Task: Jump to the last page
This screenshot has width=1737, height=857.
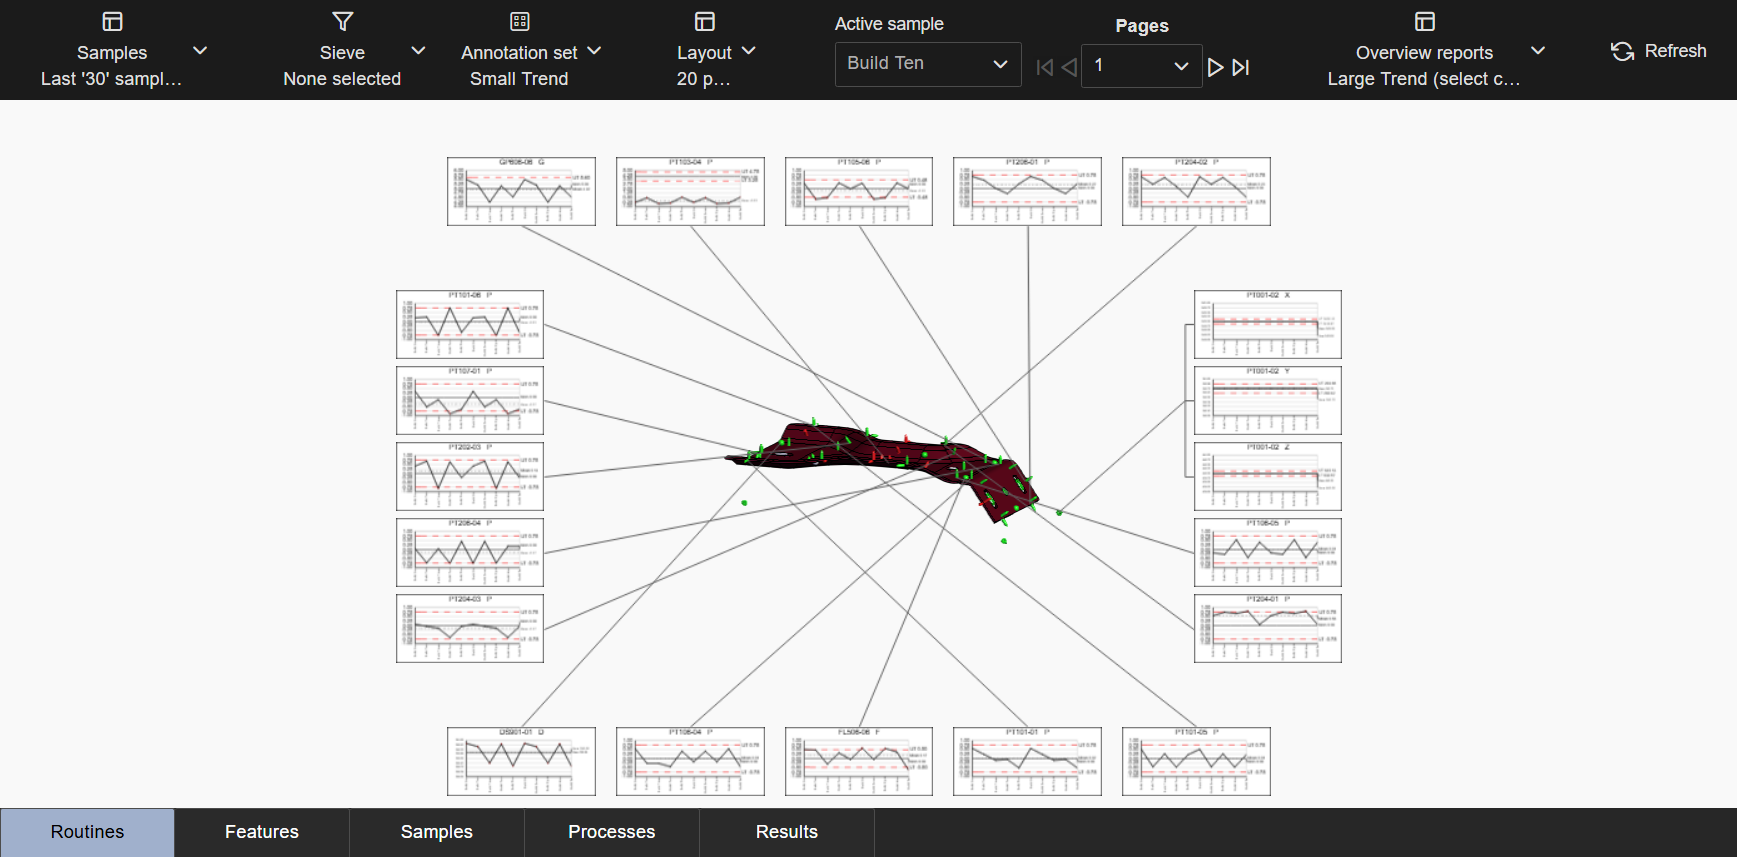Action: click(1241, 67)
